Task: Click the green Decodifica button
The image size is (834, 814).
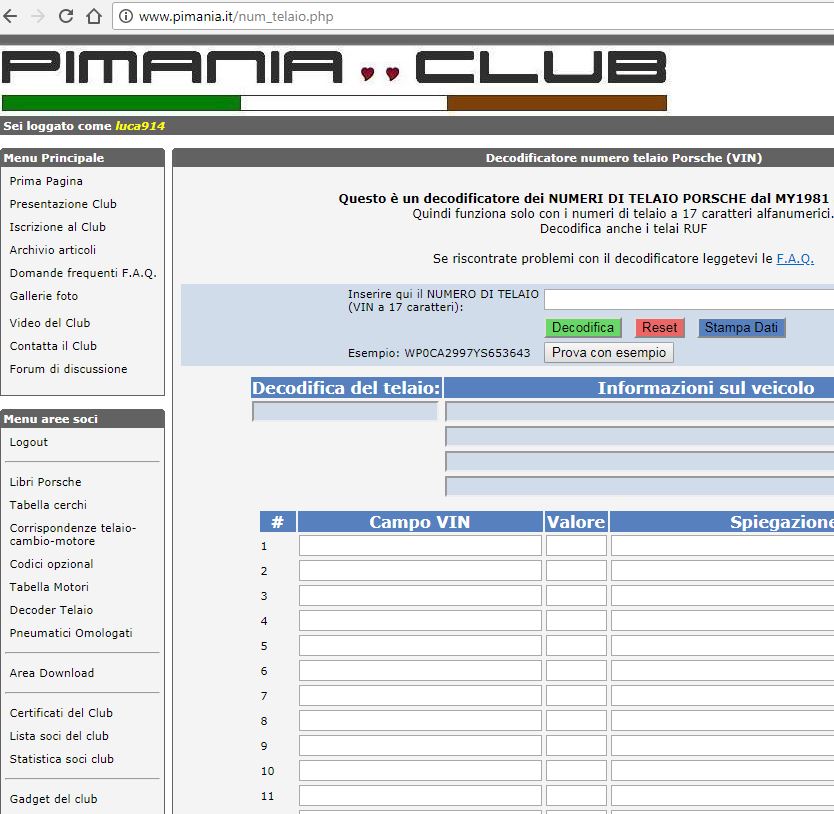Action: [583, 328]
